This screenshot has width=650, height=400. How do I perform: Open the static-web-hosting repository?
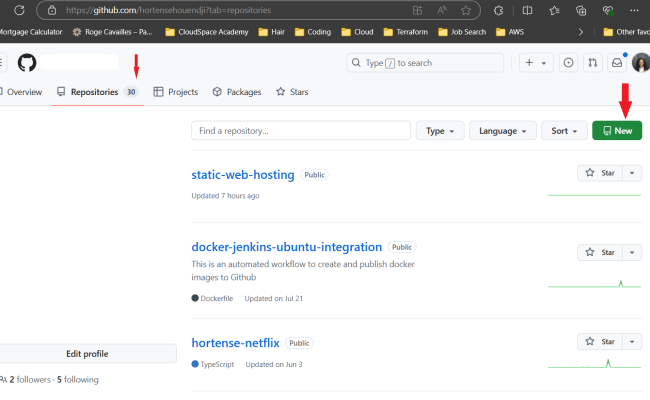243,175
